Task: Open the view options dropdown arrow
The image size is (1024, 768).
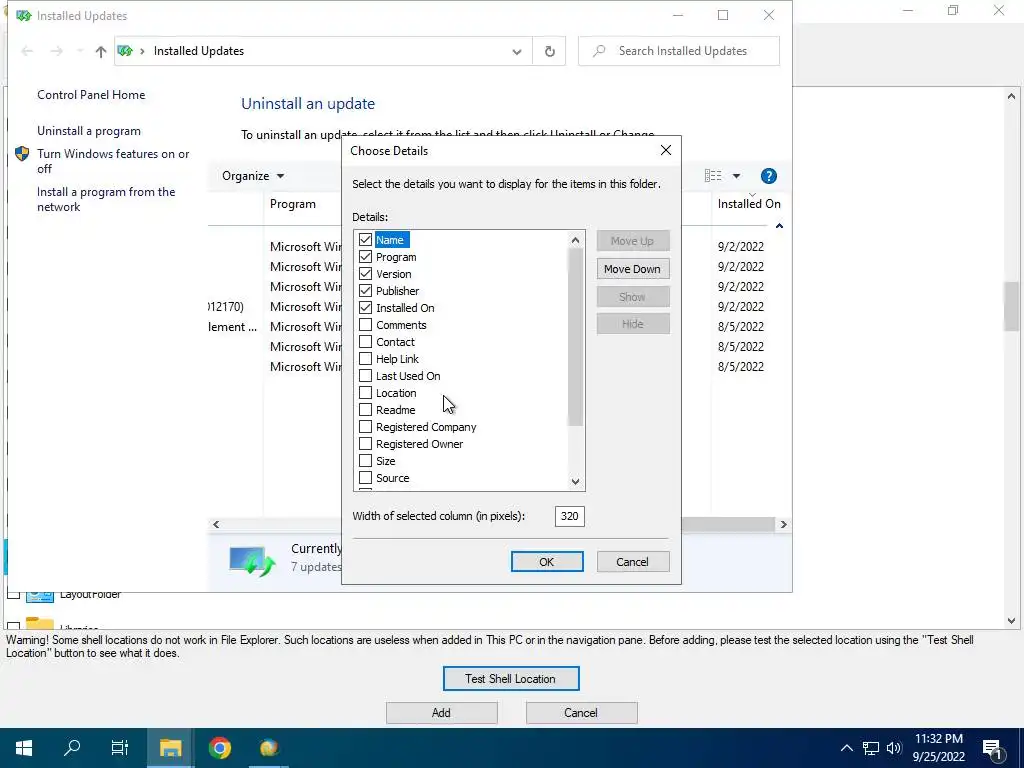Action: [x=736, y=176]
